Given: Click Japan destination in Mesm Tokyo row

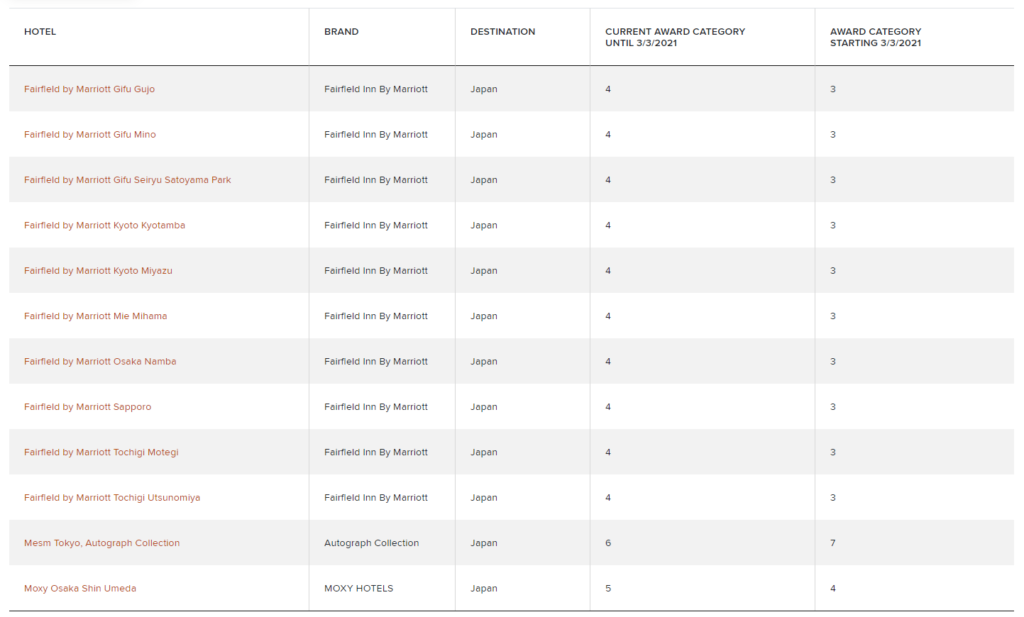Looking at the screenshot, I should [x=484, y=543].
